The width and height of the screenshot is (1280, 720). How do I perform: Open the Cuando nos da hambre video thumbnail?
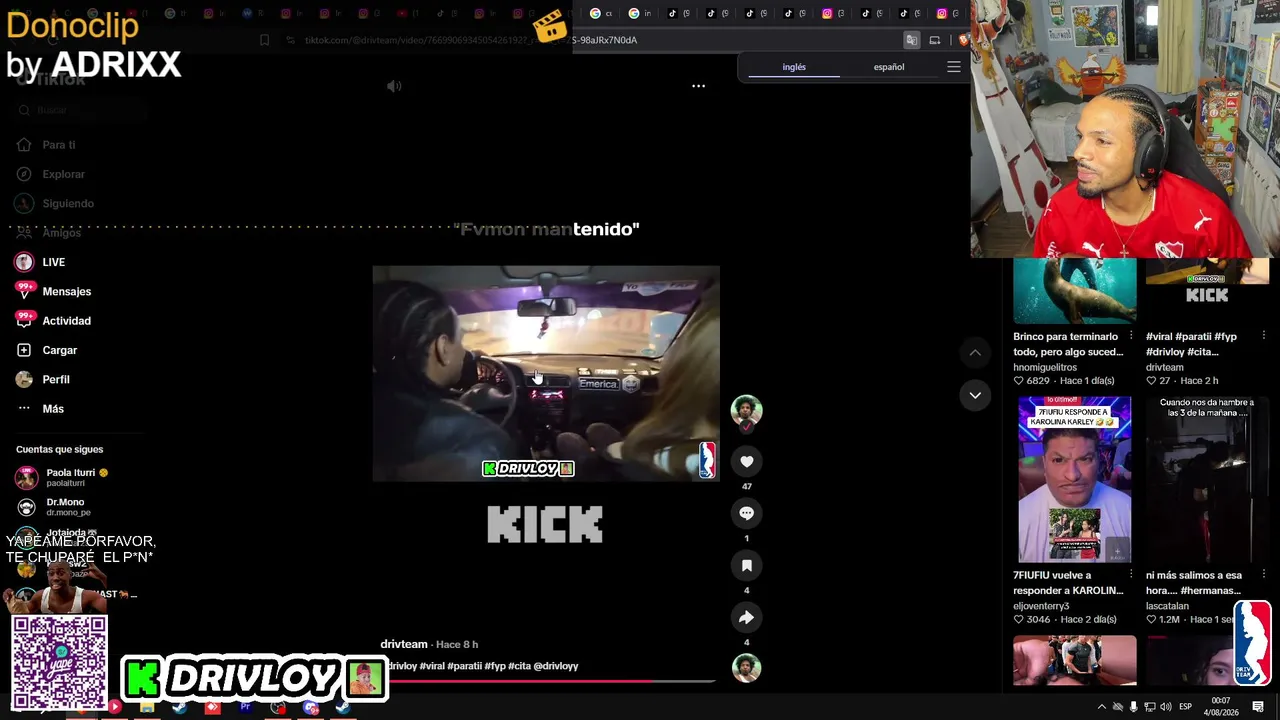[1207, 480]
